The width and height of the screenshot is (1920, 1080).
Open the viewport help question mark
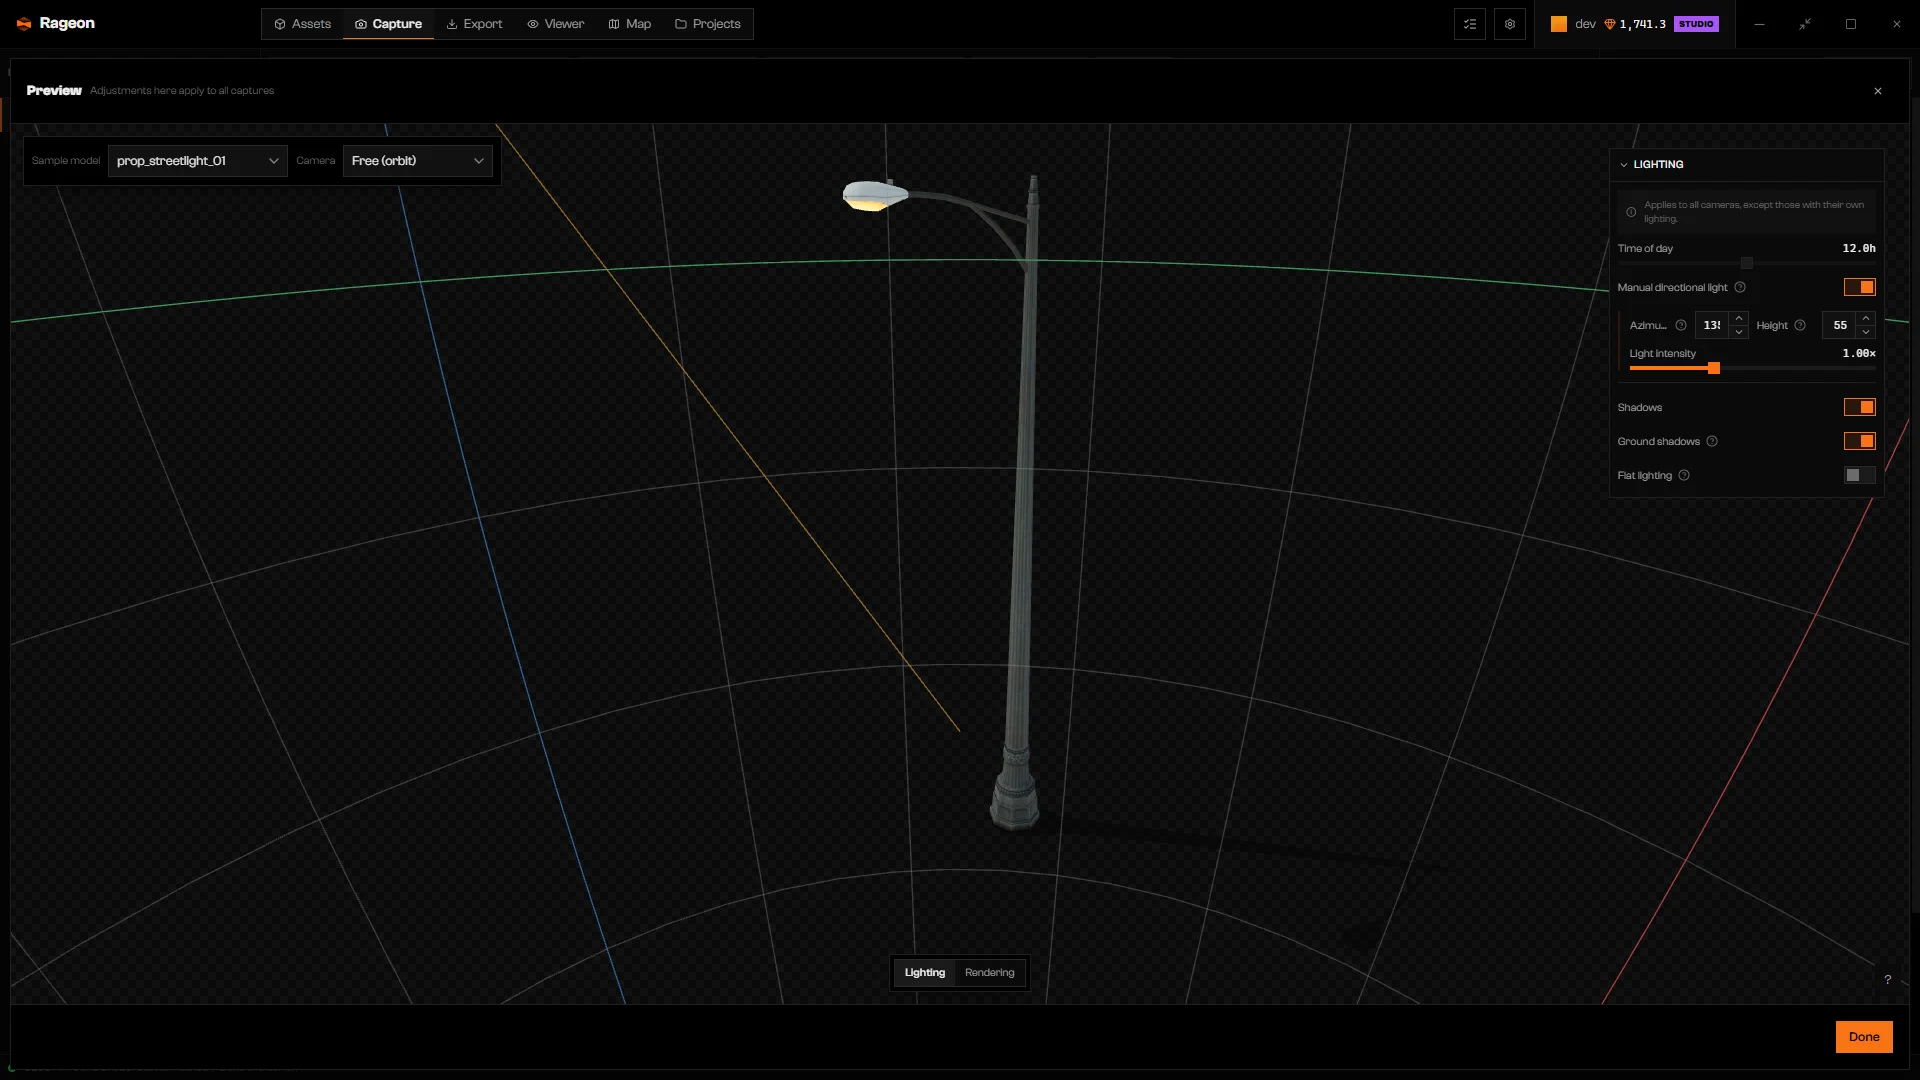tap(1887, 980)
